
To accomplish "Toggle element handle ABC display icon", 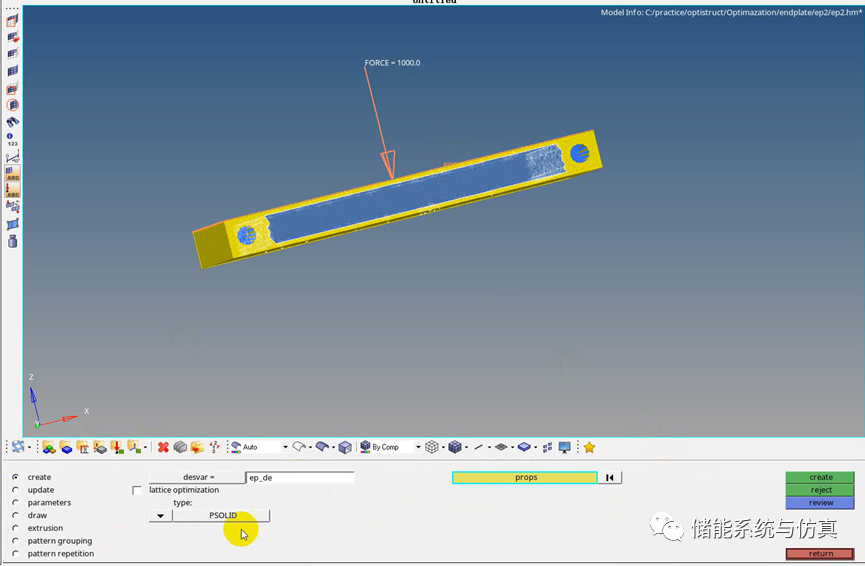I will [x=12, y=173].
